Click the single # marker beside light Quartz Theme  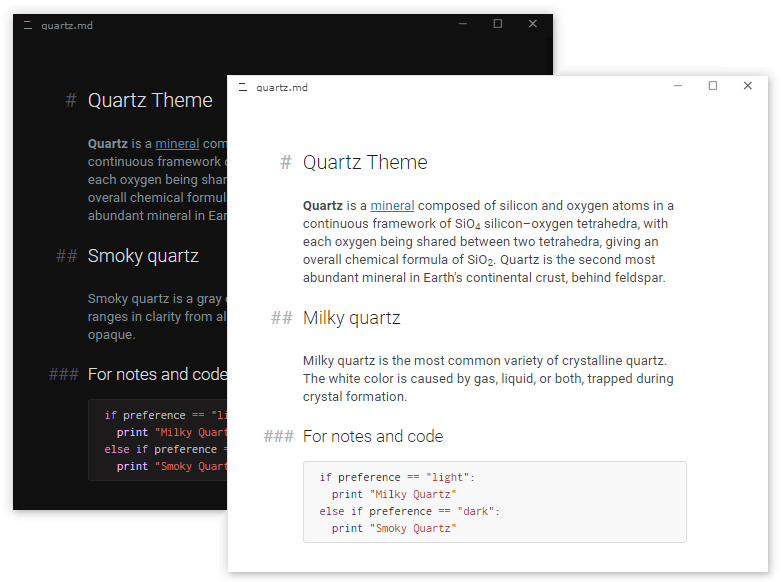coord(285,162)
